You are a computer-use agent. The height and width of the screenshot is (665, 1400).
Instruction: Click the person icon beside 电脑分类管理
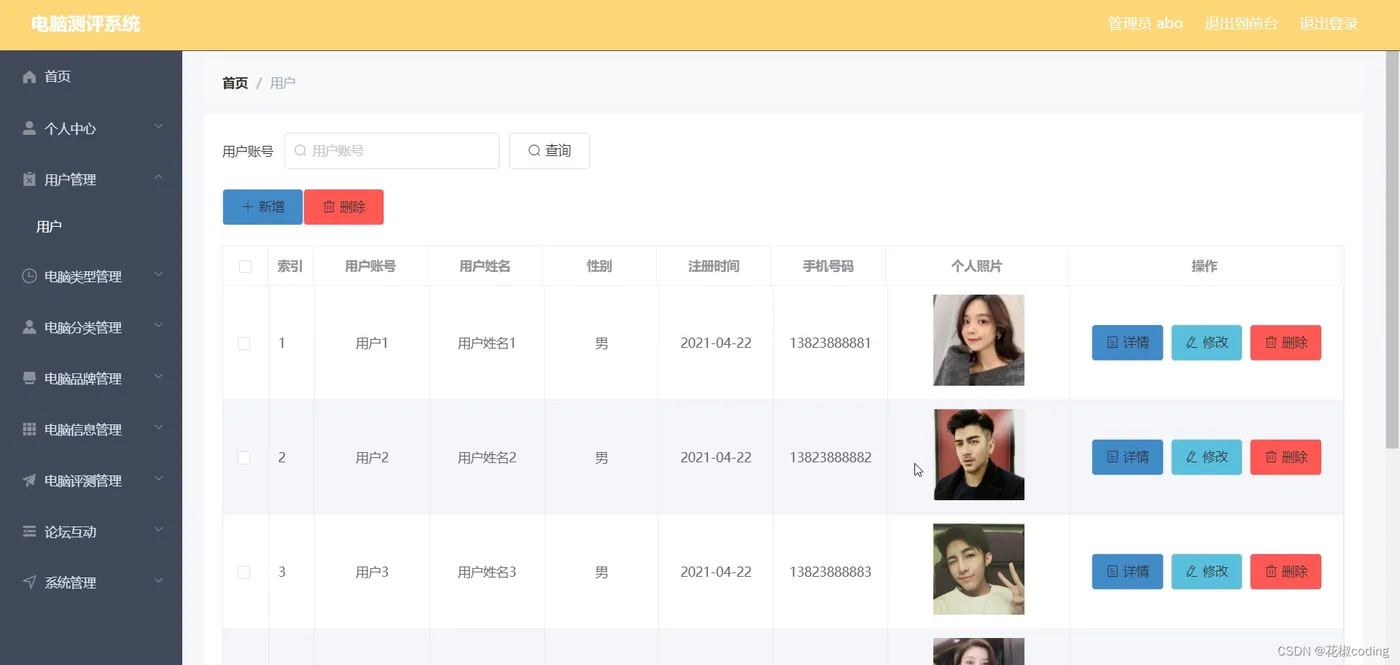29,327
